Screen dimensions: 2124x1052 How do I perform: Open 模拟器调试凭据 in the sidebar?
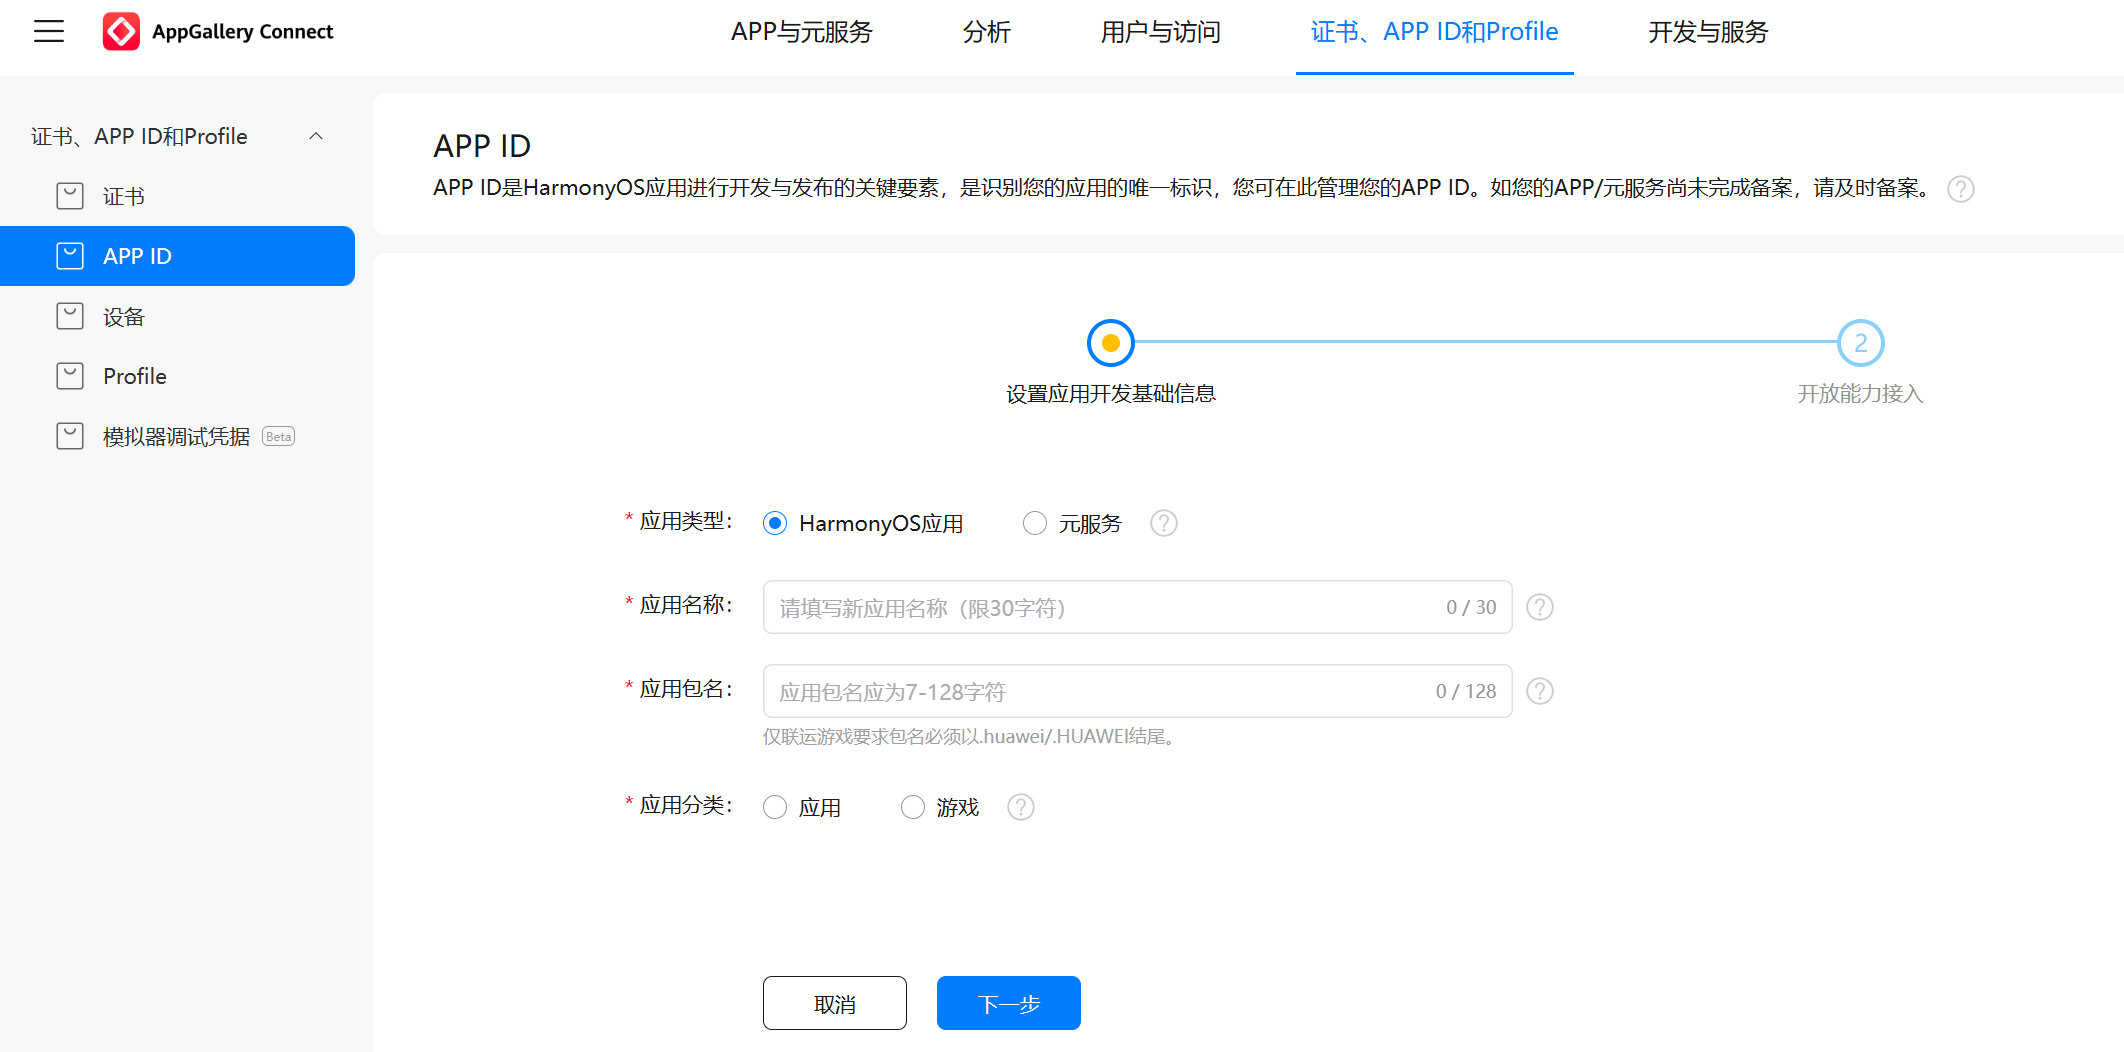coord(176,437)
